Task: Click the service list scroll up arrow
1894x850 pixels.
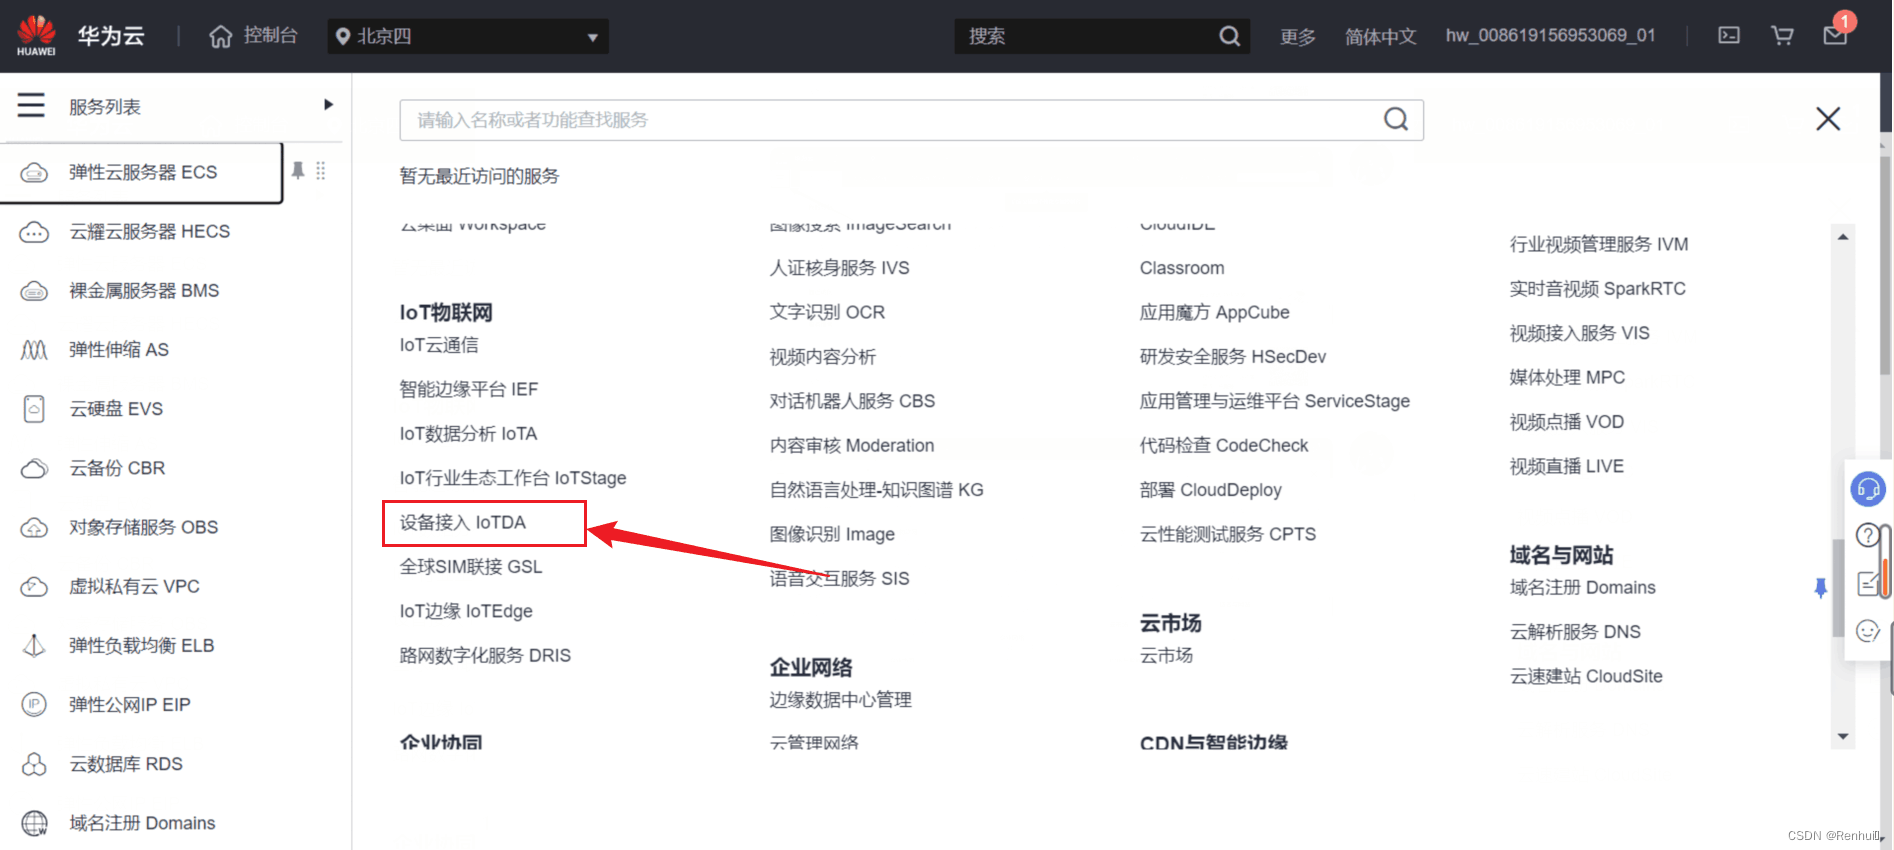Action: 1843,237
